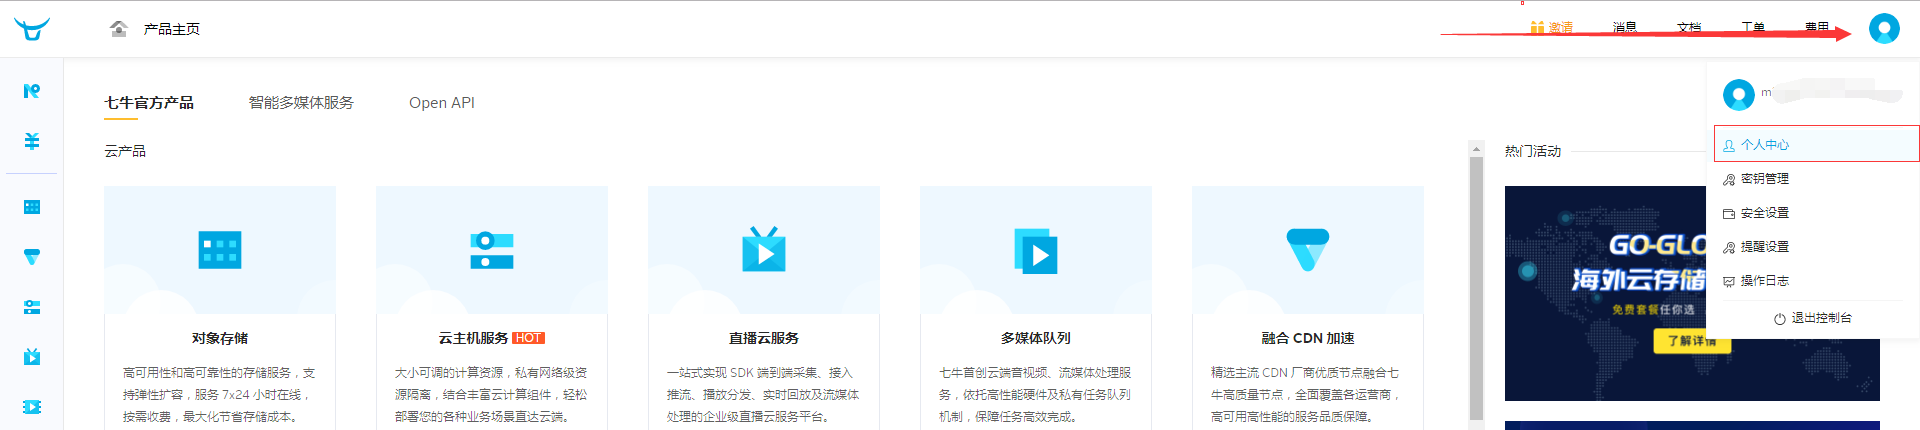Open 个人中心 in account menu
Screen dimensions: 1920x430
coord(1817,144)
